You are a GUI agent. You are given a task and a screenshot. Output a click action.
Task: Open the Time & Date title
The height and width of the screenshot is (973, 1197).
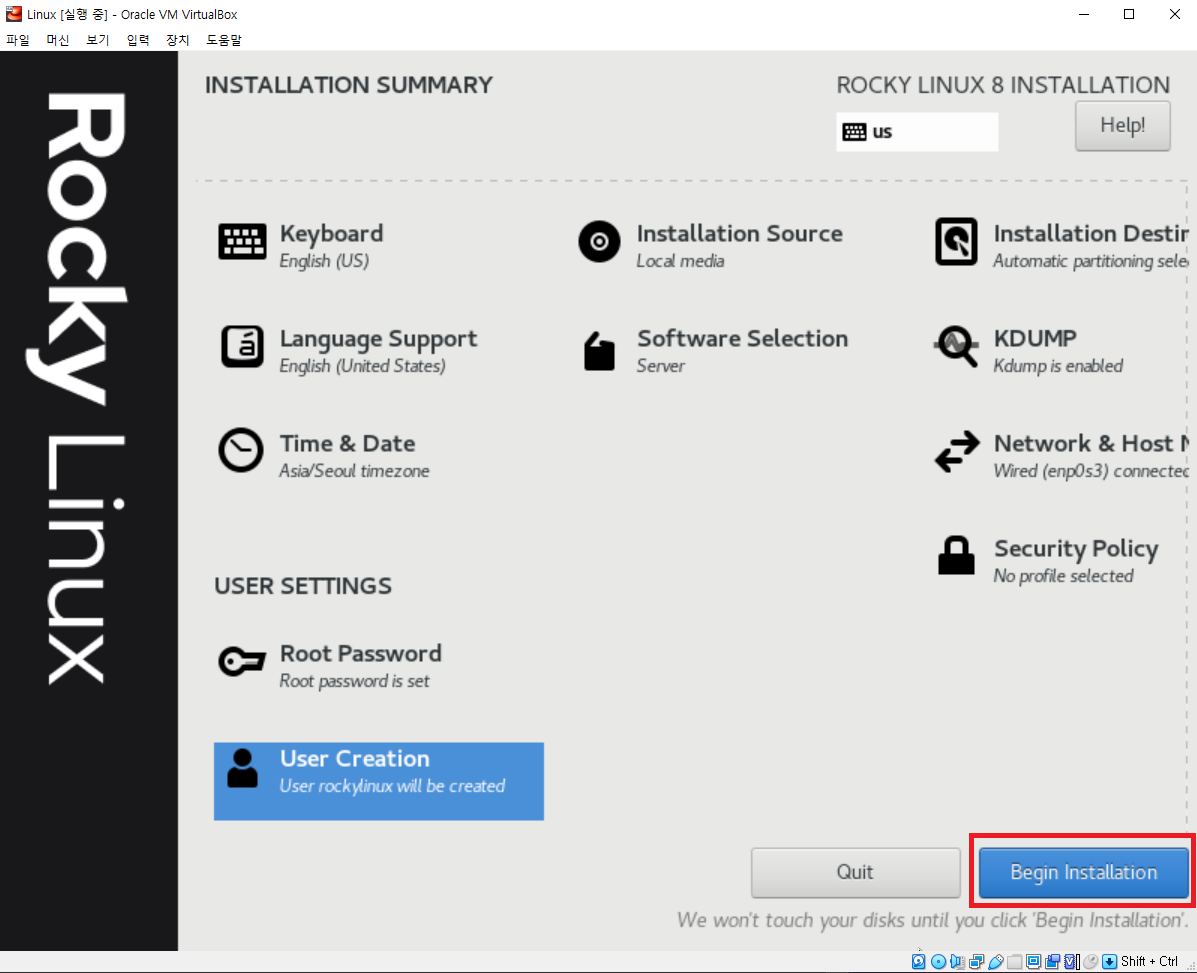(347, 443)
